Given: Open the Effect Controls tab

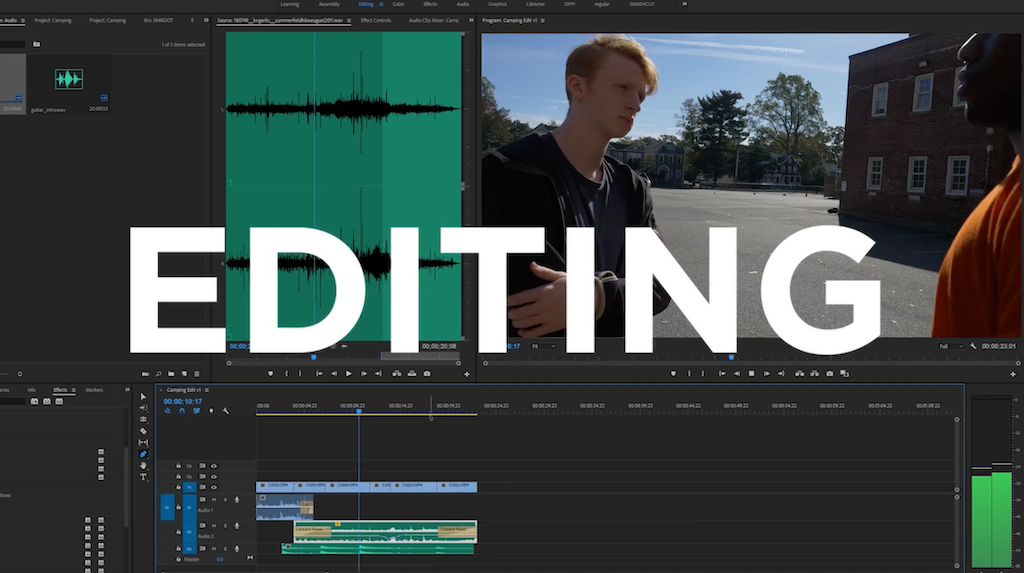Looking at the screenshot, I should click(376, 20).
